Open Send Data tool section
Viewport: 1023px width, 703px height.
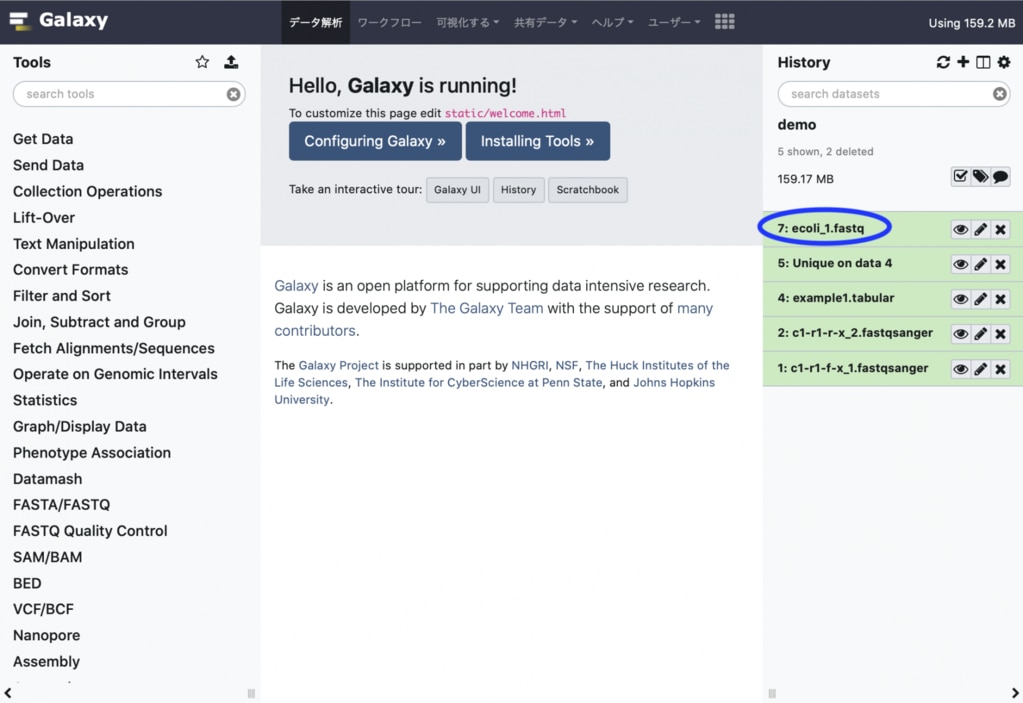tap(48, 165)
